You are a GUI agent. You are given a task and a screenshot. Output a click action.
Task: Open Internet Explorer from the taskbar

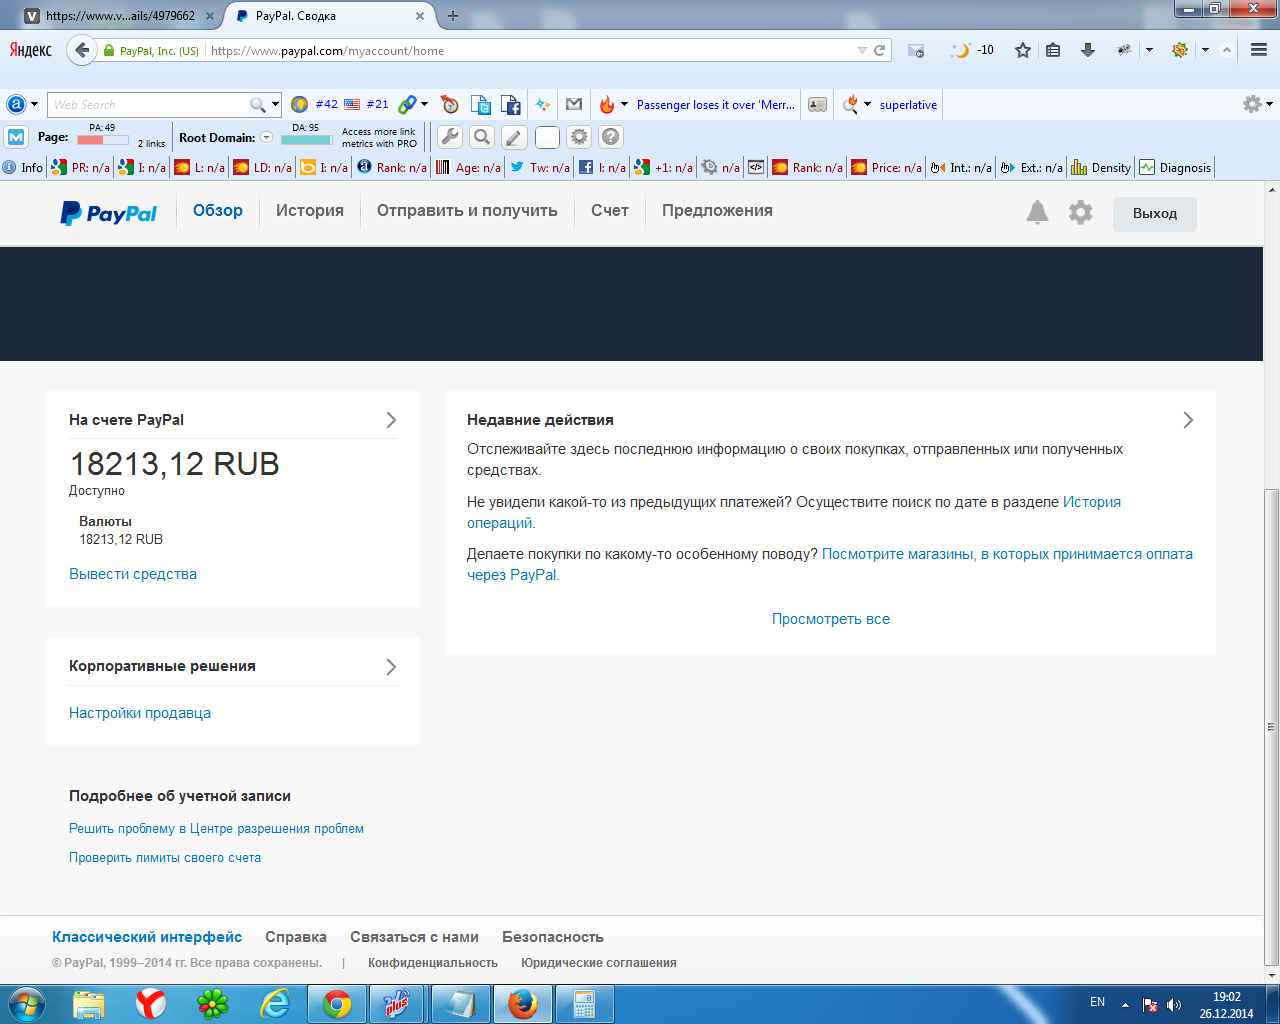pos(275,1004)
